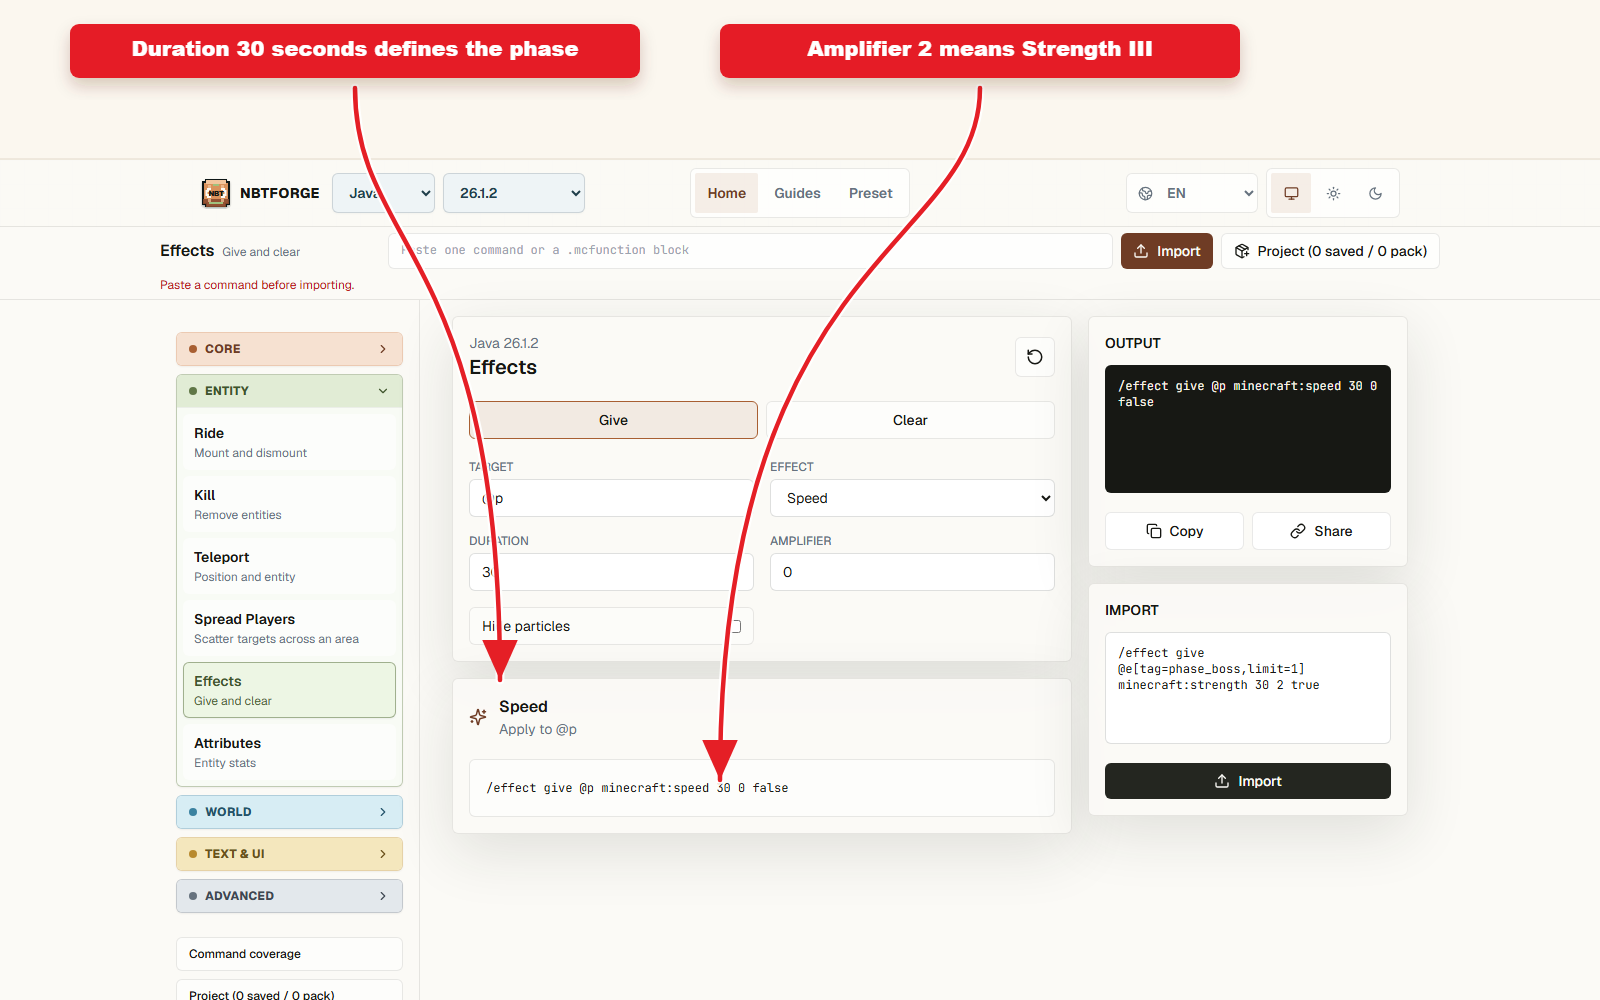This screenshot has height=1000, width=1600.
Task: Click the Duration input field
Action: 611,572
